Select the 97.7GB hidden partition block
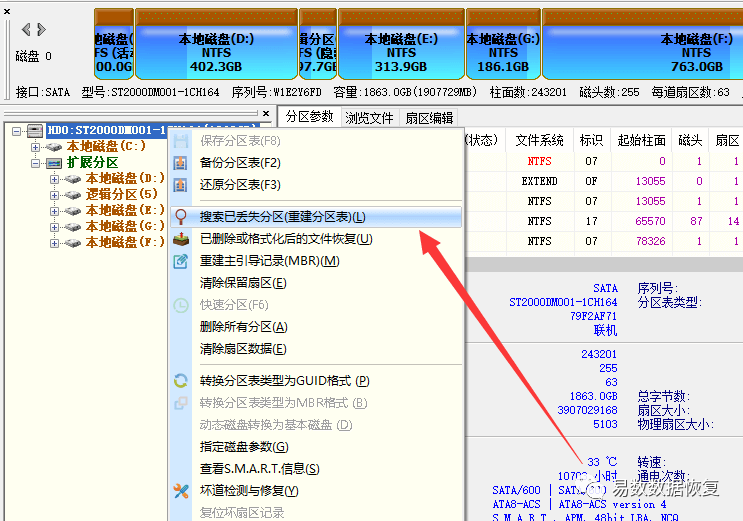743x521 pixels. coord(318,44)
